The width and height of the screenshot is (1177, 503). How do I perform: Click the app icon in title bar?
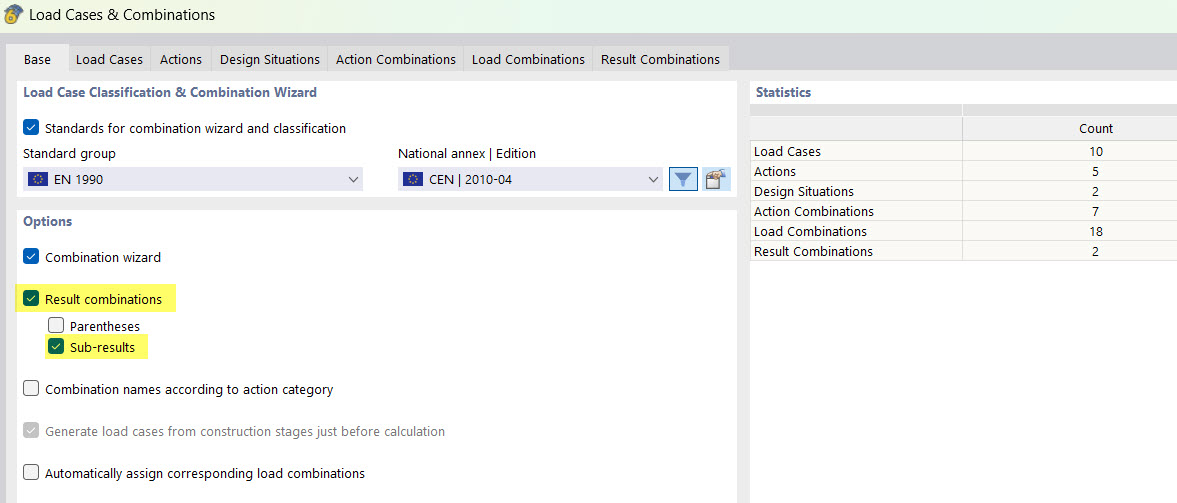pyautogui.click(x=13, y=14)
